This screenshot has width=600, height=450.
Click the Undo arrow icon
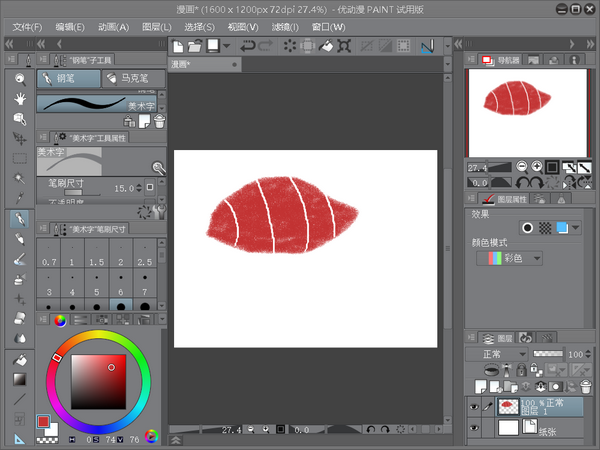click(248, 46)
